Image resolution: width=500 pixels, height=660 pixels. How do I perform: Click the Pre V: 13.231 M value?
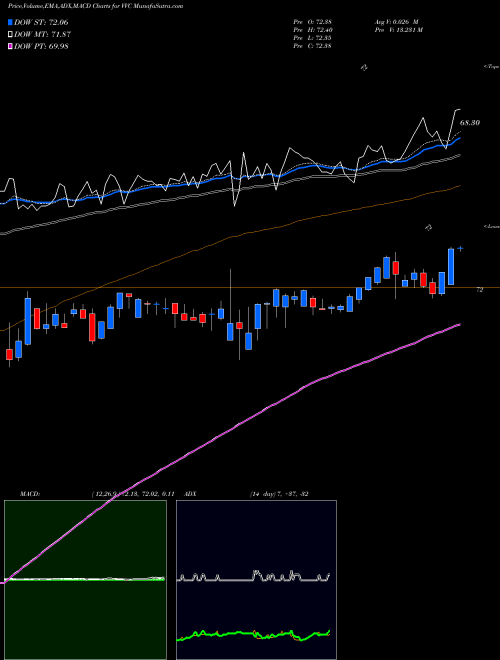click(398, 30)
